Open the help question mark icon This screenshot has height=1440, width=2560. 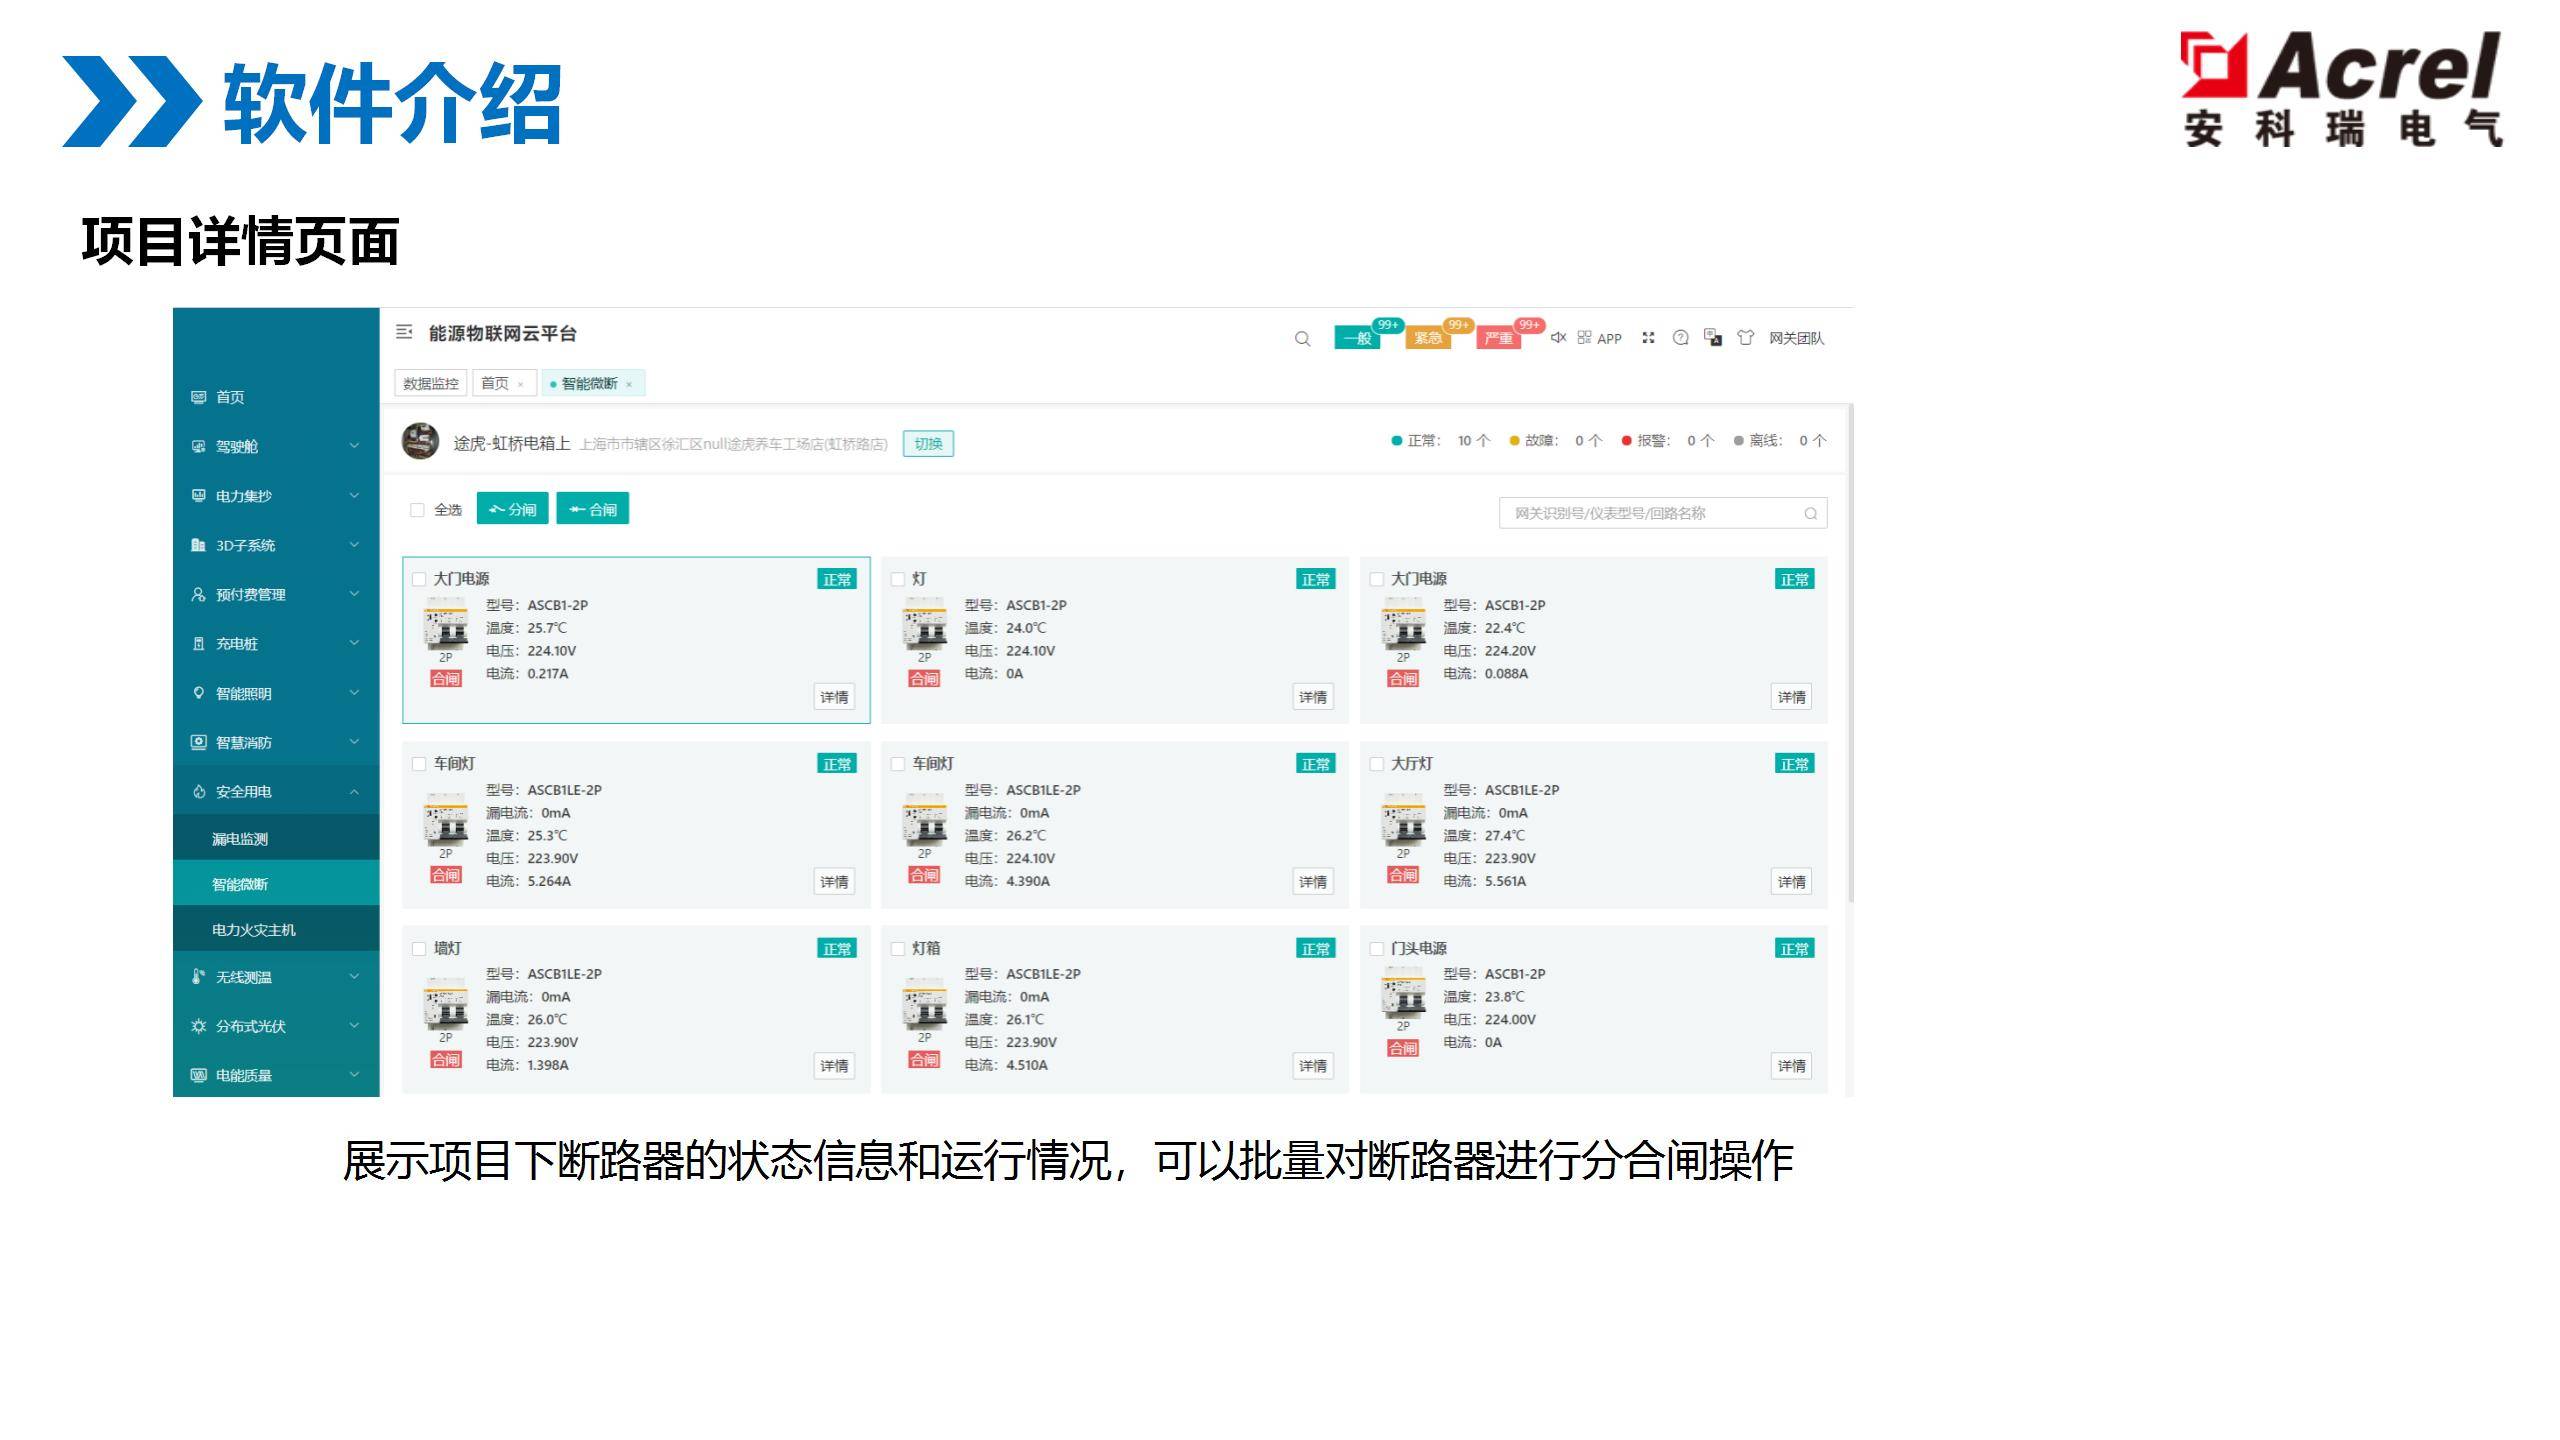click(x=1681, y=338)
